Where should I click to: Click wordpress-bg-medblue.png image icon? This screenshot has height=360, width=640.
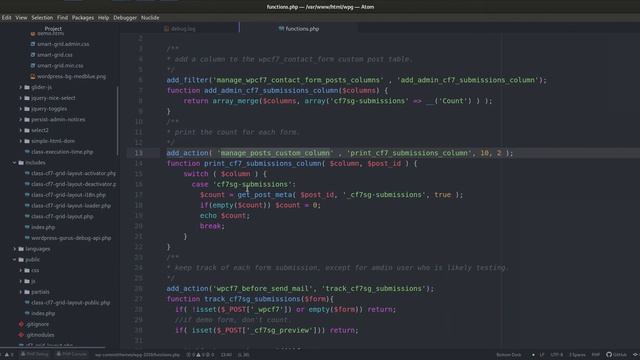click(33, 76)
